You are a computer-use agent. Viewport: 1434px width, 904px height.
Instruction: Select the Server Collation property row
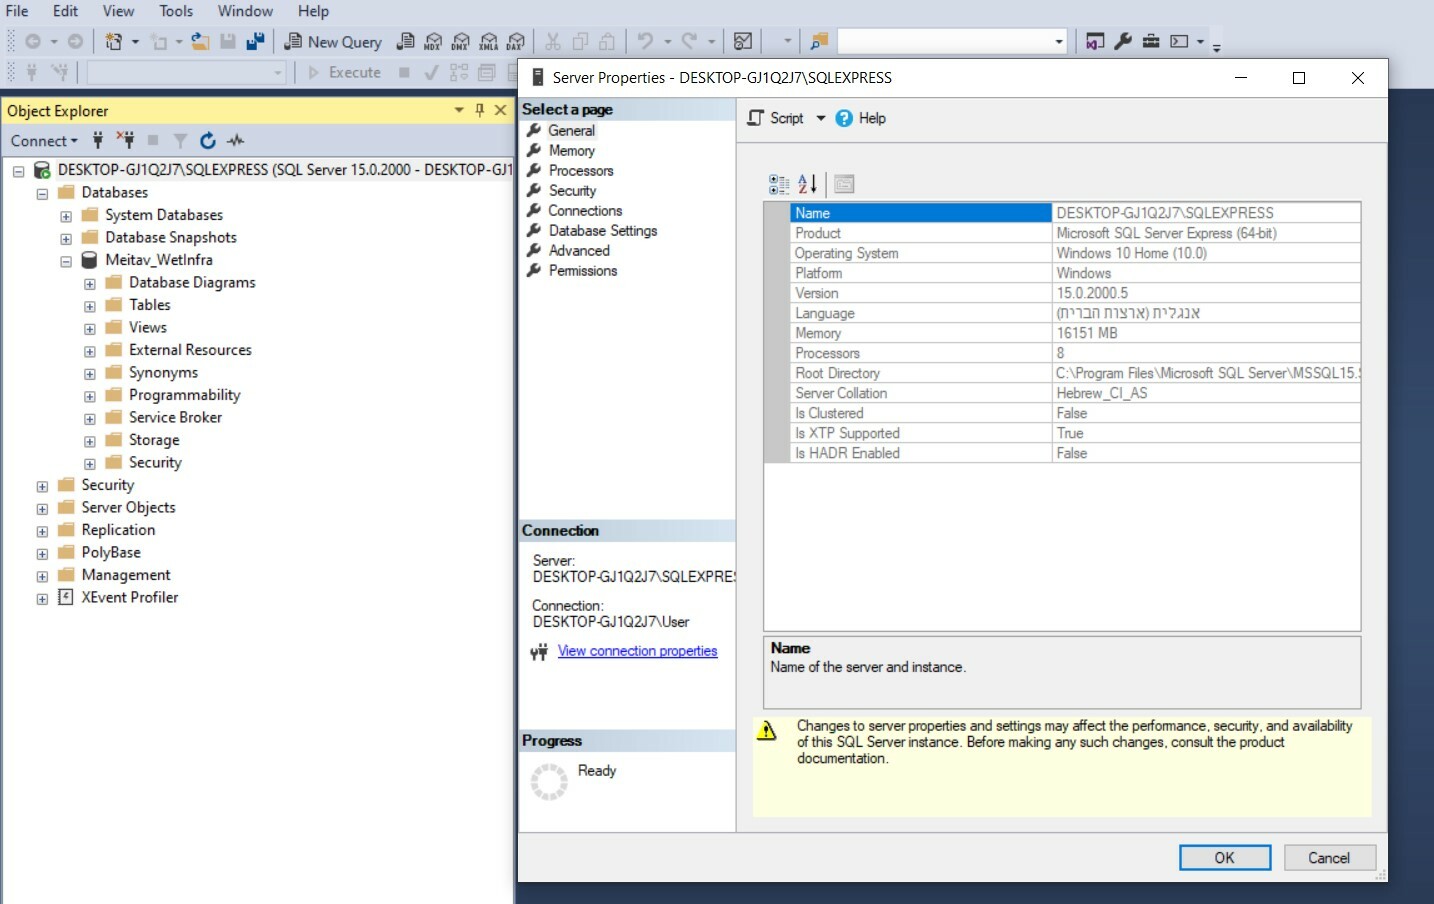click(x=1075, y=393)
